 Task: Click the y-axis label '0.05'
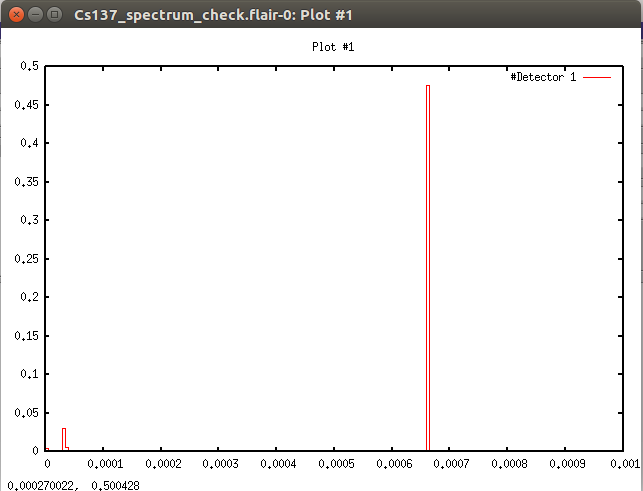click(26, 413)
